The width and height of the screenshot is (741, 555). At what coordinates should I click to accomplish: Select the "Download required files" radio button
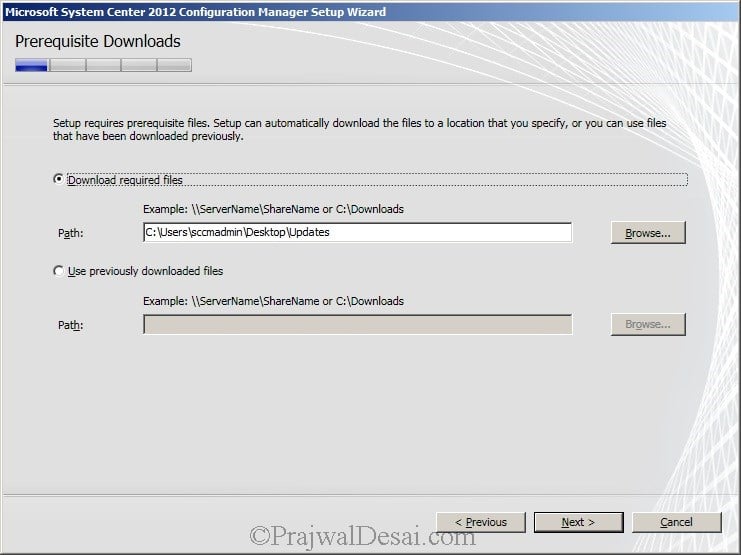pos(58,180)
